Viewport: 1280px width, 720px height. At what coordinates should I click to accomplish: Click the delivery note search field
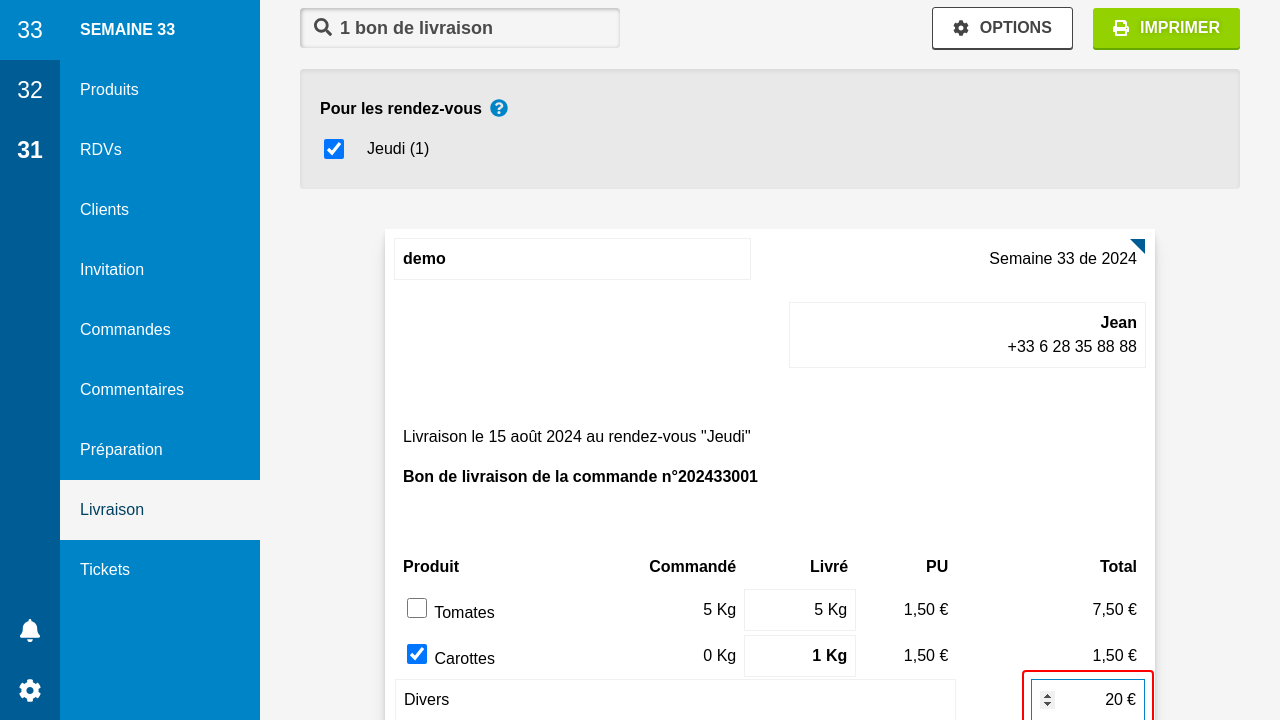tap(470, 28)
